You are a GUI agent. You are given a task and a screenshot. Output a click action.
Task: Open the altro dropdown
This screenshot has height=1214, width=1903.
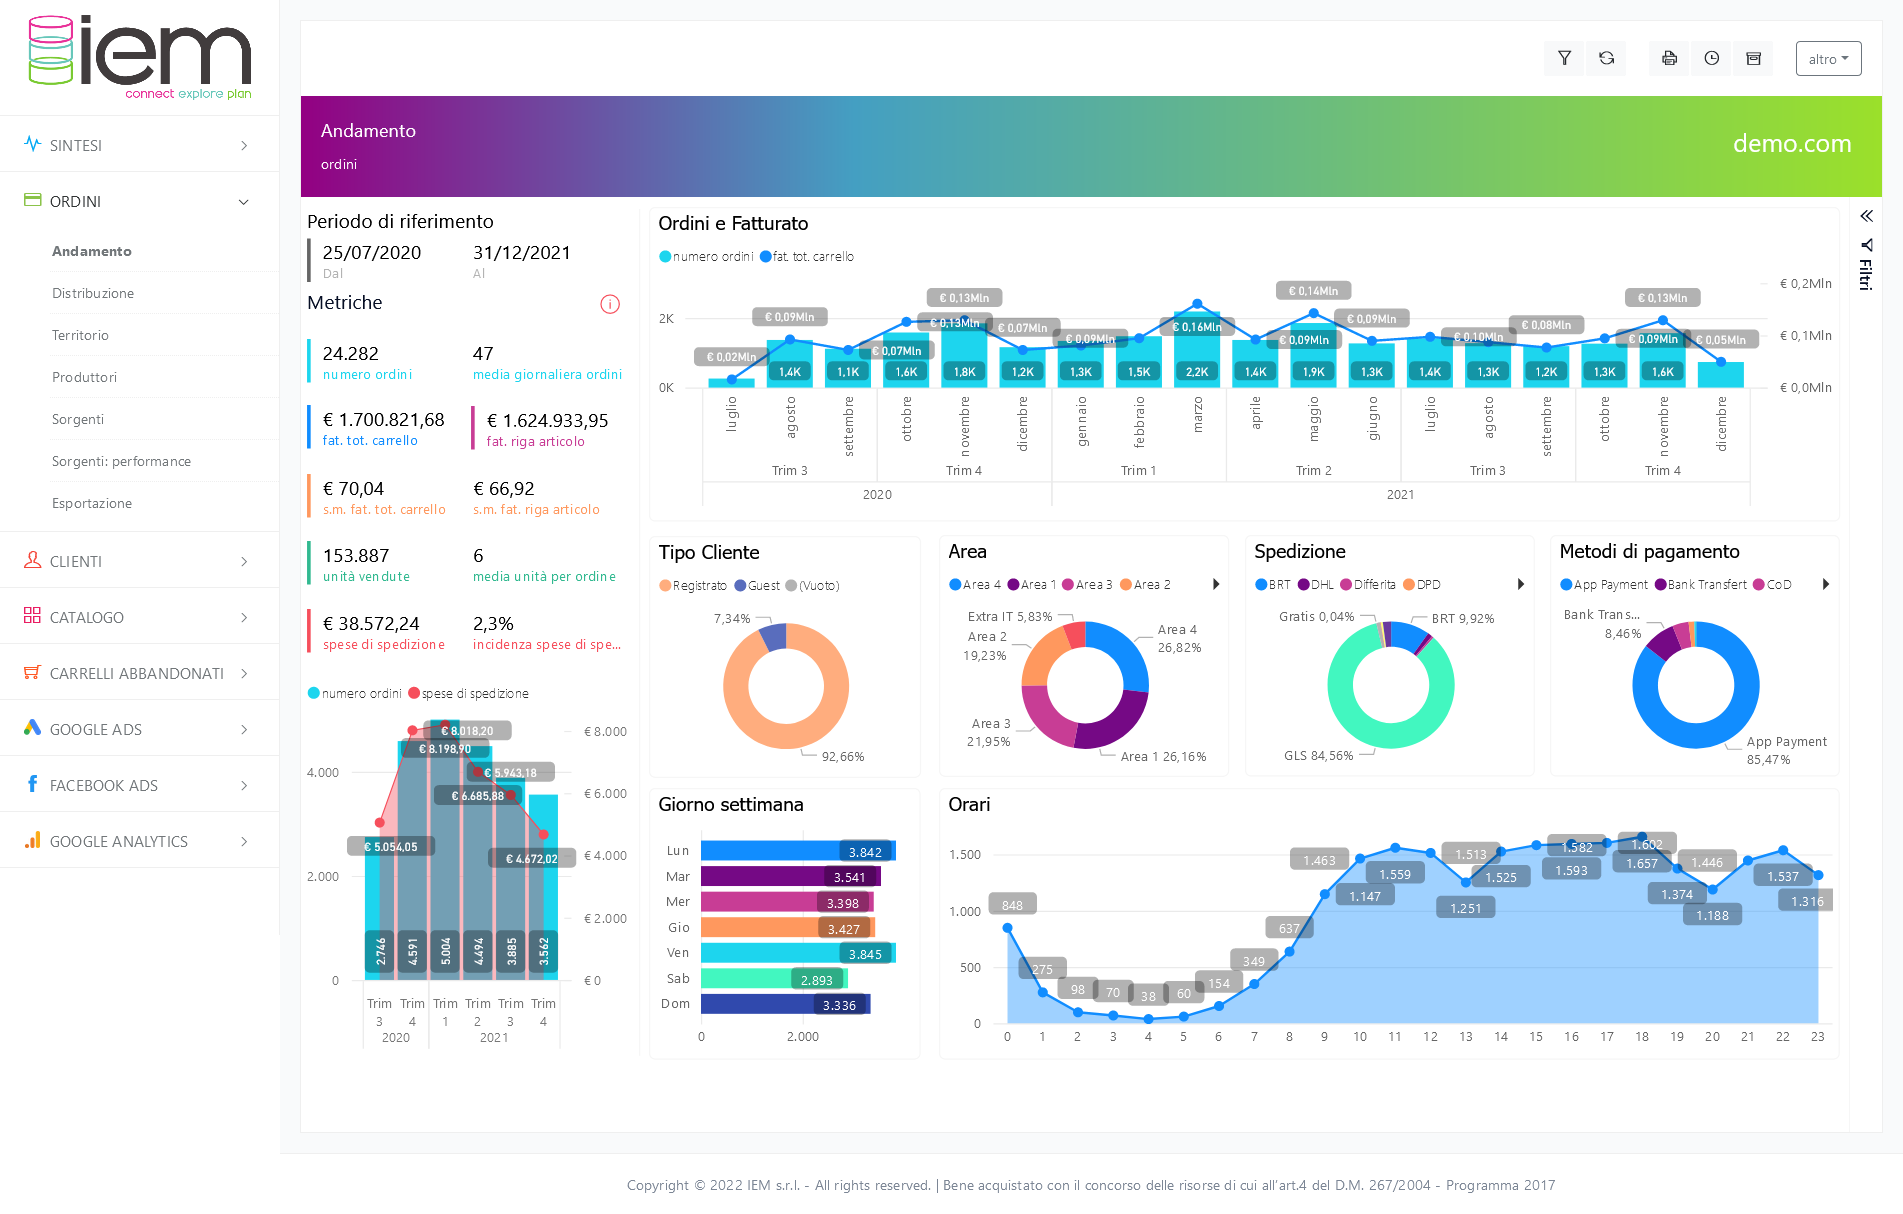click(1828, 59)
